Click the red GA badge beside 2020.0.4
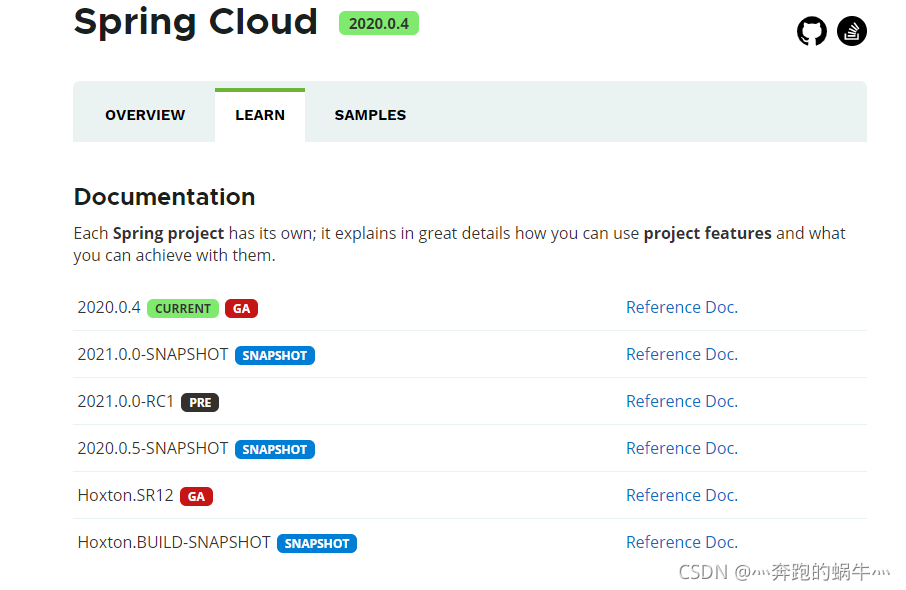 [x=241, y=308]
